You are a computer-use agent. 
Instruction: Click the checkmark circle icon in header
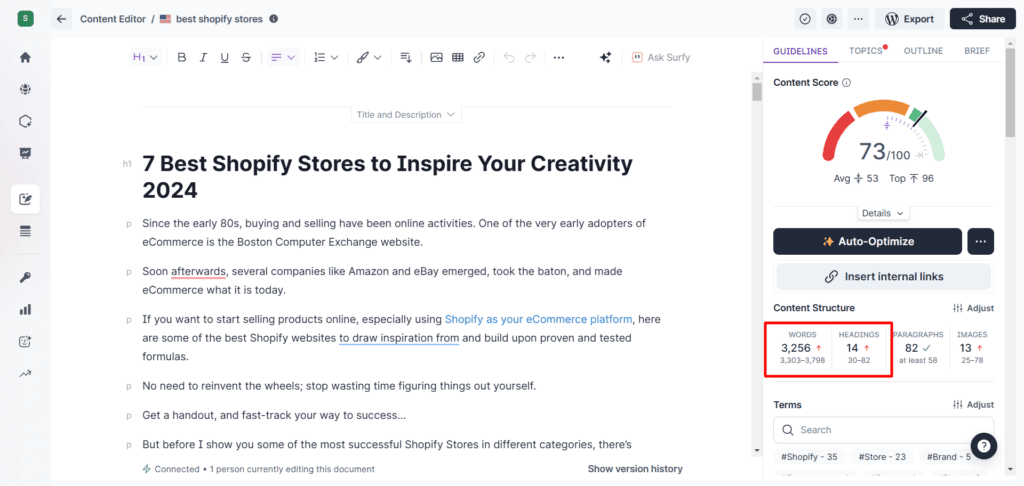805,19
